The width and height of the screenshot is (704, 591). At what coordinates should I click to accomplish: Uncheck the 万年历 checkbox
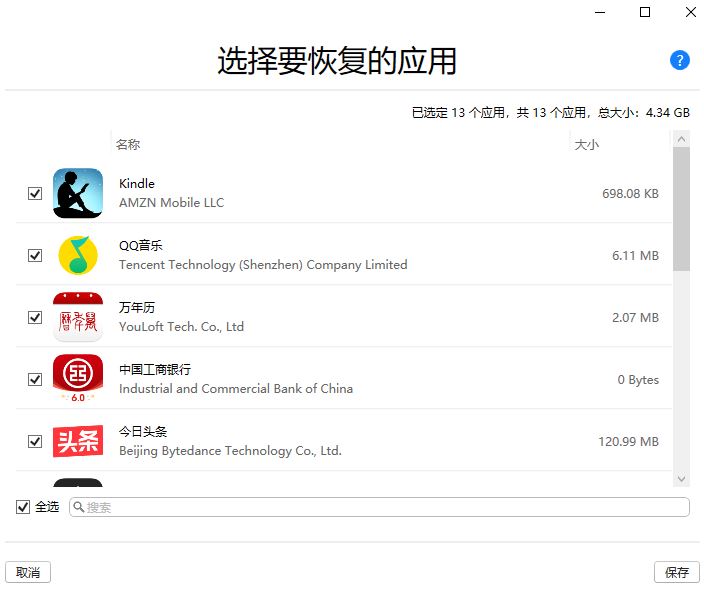[x=35, y=318]
